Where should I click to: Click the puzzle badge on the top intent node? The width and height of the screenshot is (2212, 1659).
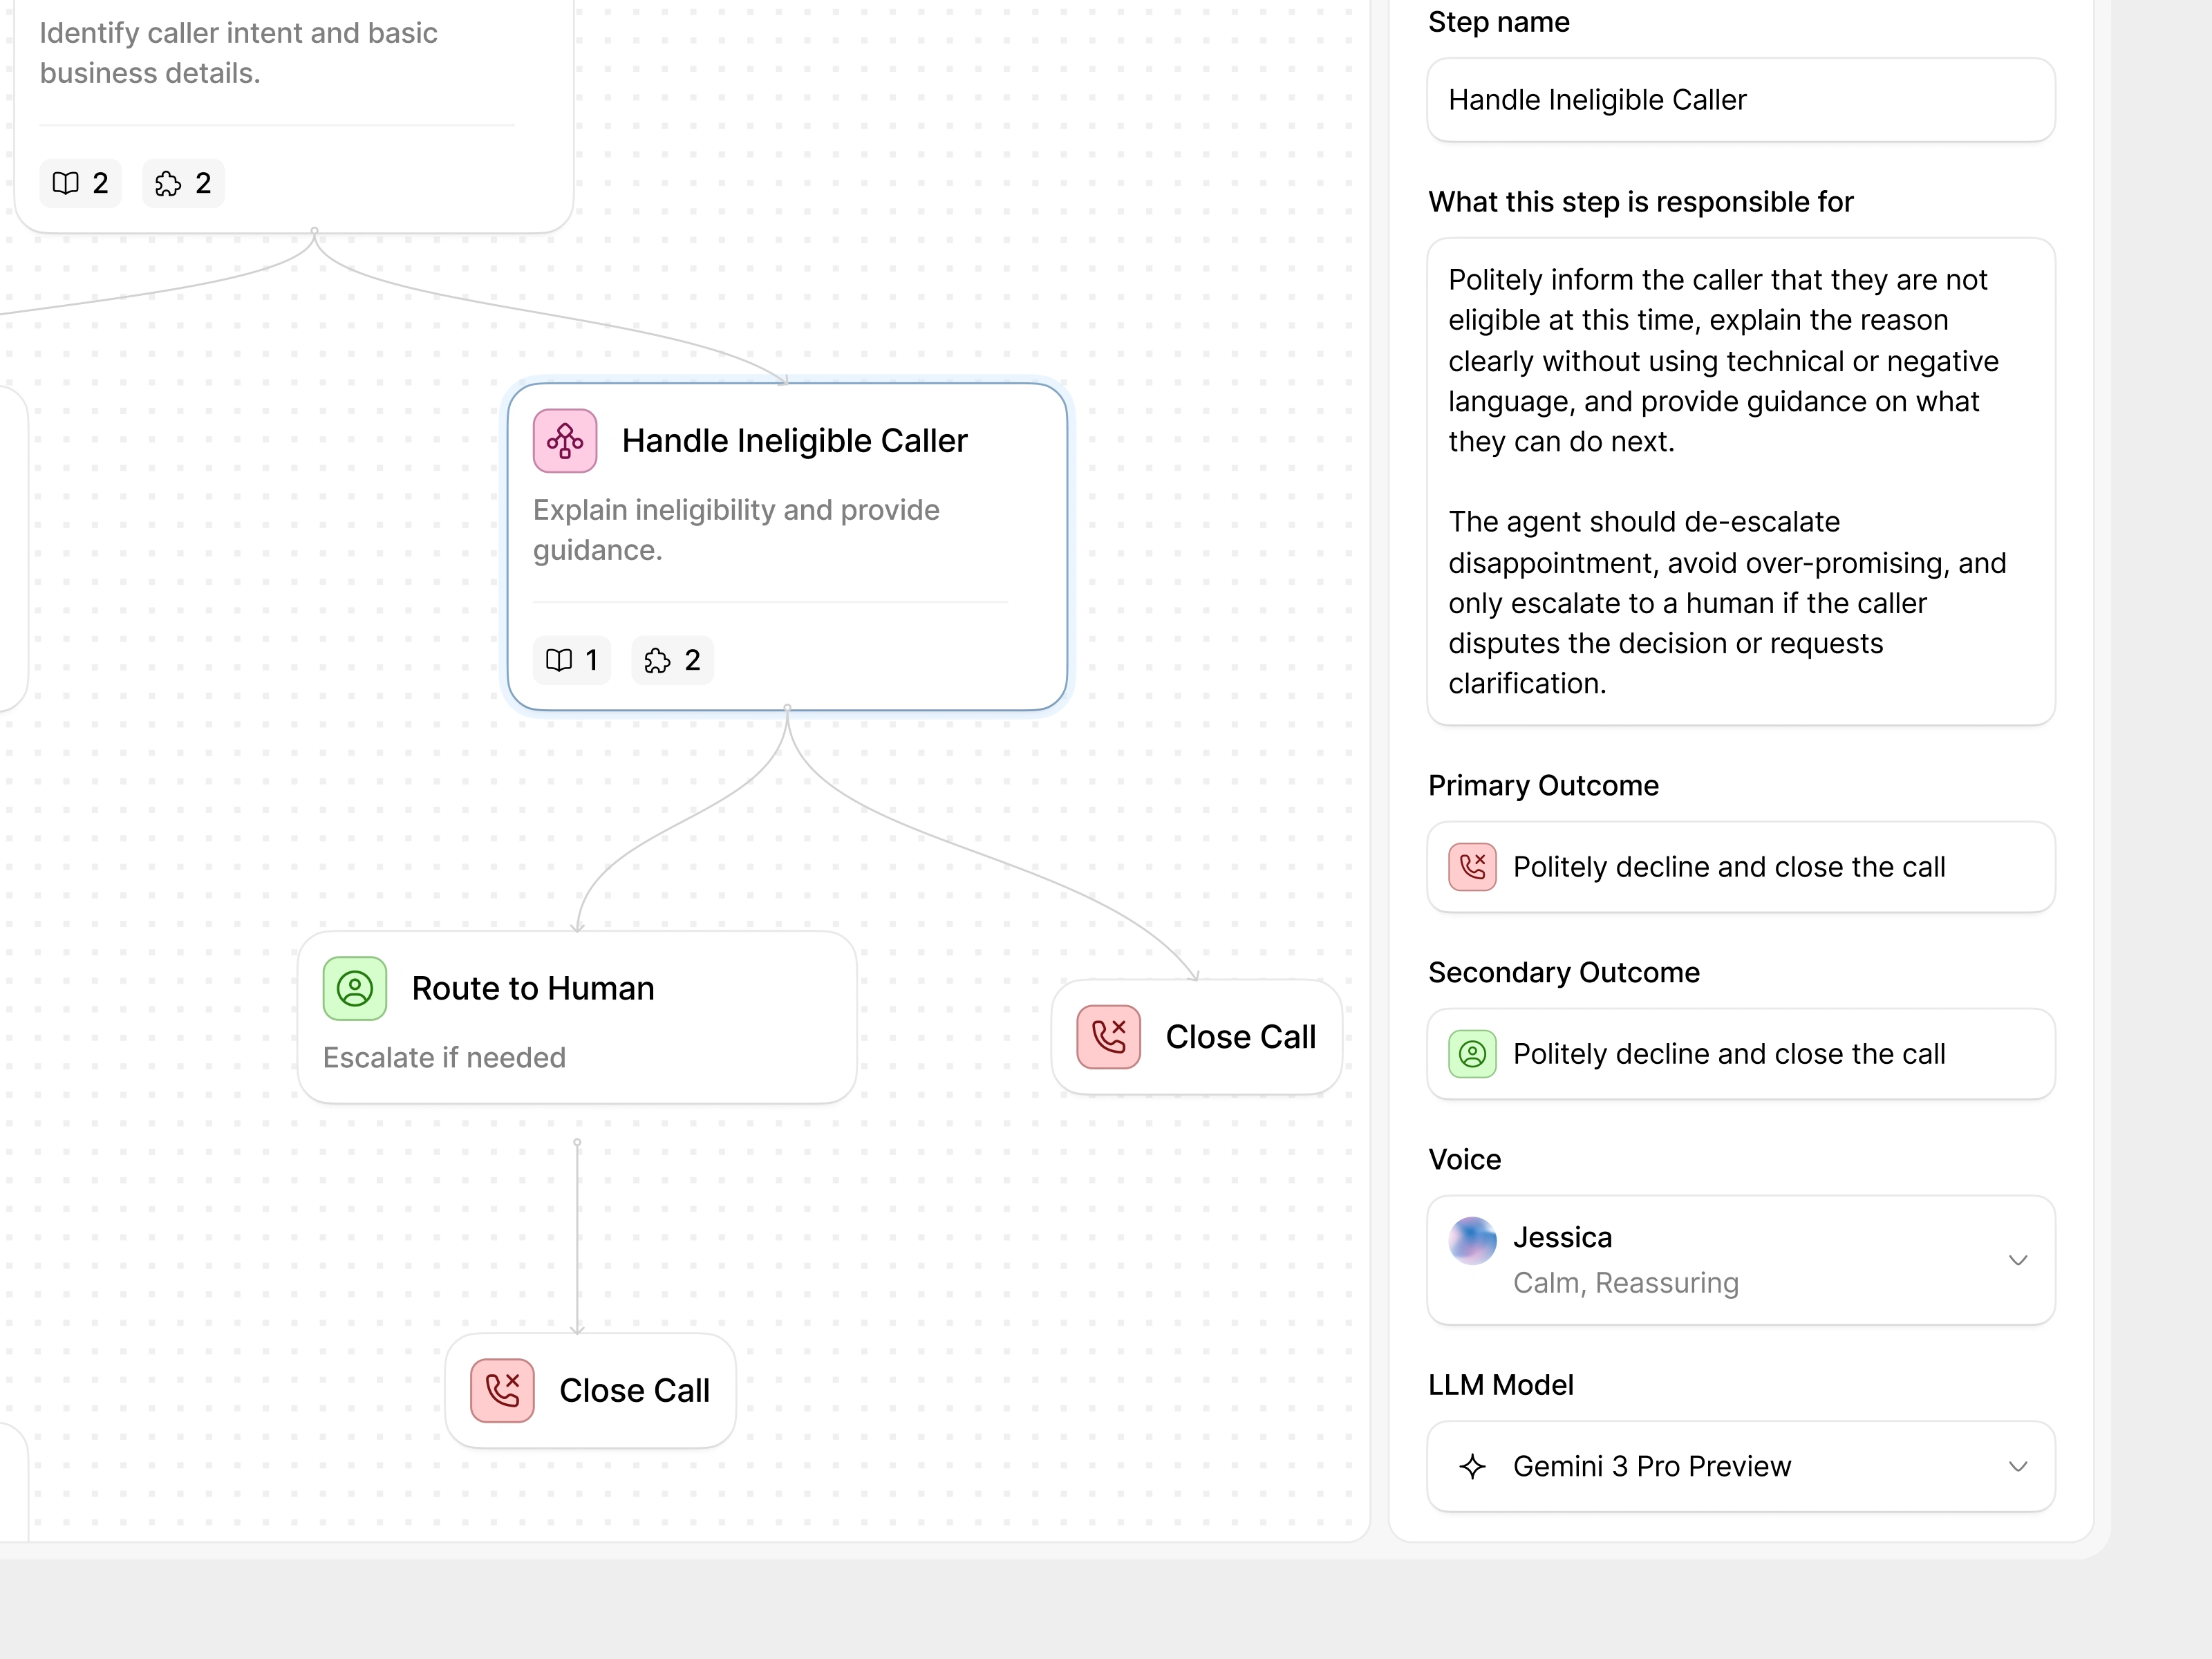coord(183,183)
